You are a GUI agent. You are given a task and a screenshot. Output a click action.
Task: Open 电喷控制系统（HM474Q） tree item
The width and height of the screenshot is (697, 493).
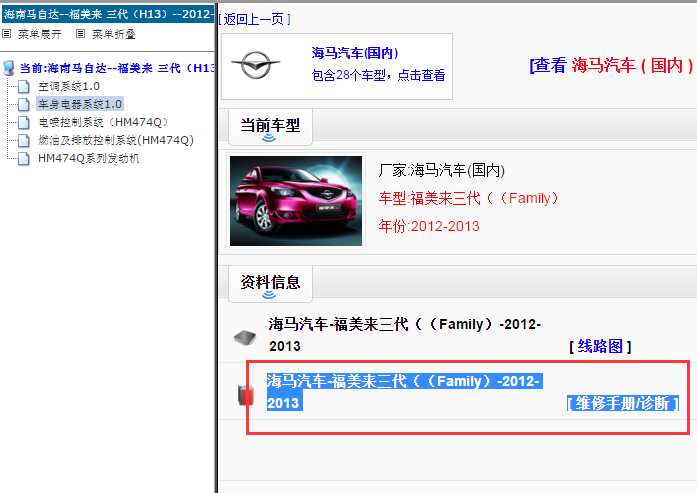point(103,122)
